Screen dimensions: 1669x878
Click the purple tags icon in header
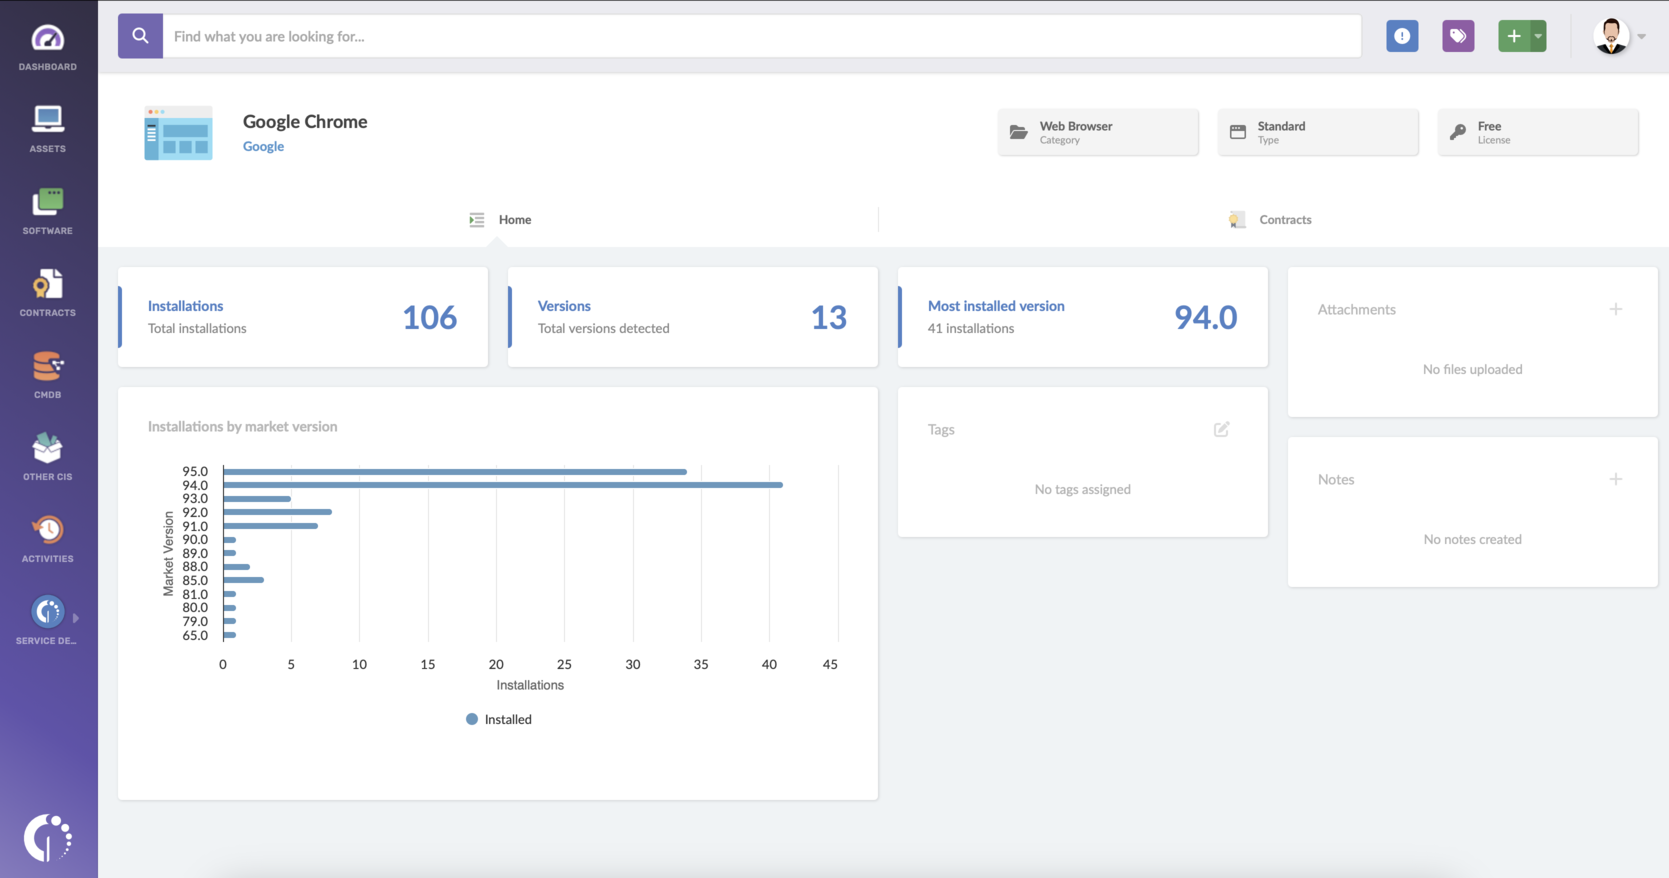click(x=1458, y=36)
